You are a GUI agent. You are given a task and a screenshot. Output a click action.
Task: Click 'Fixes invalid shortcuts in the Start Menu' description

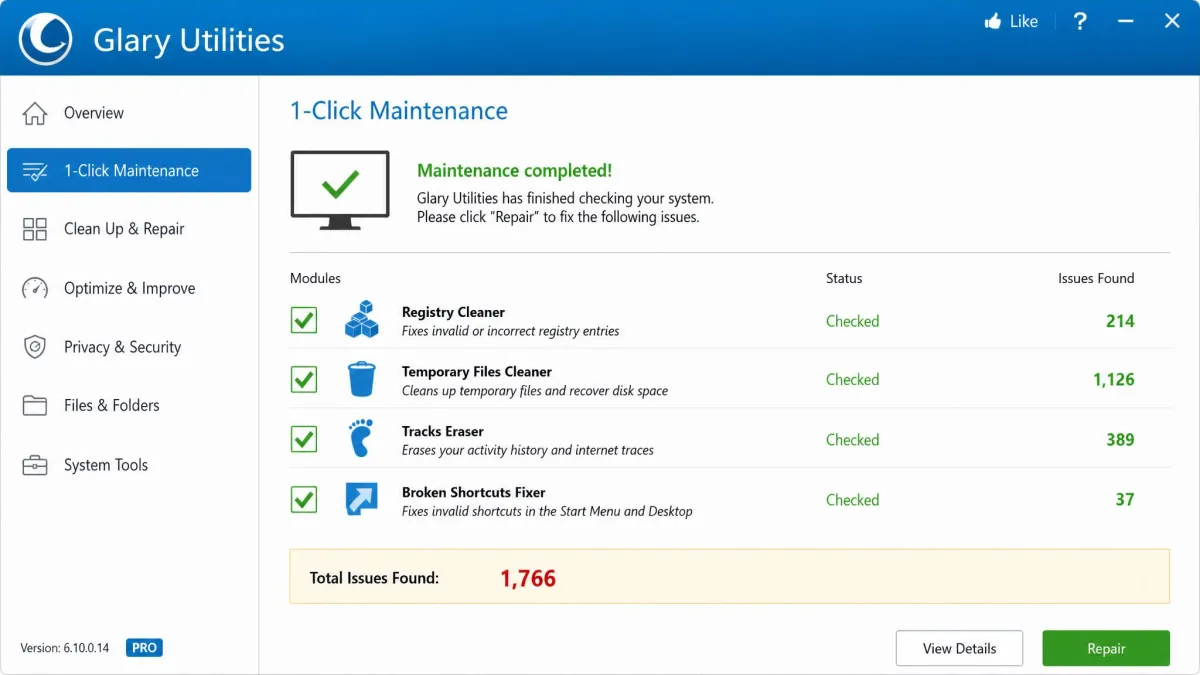[547, 511]
